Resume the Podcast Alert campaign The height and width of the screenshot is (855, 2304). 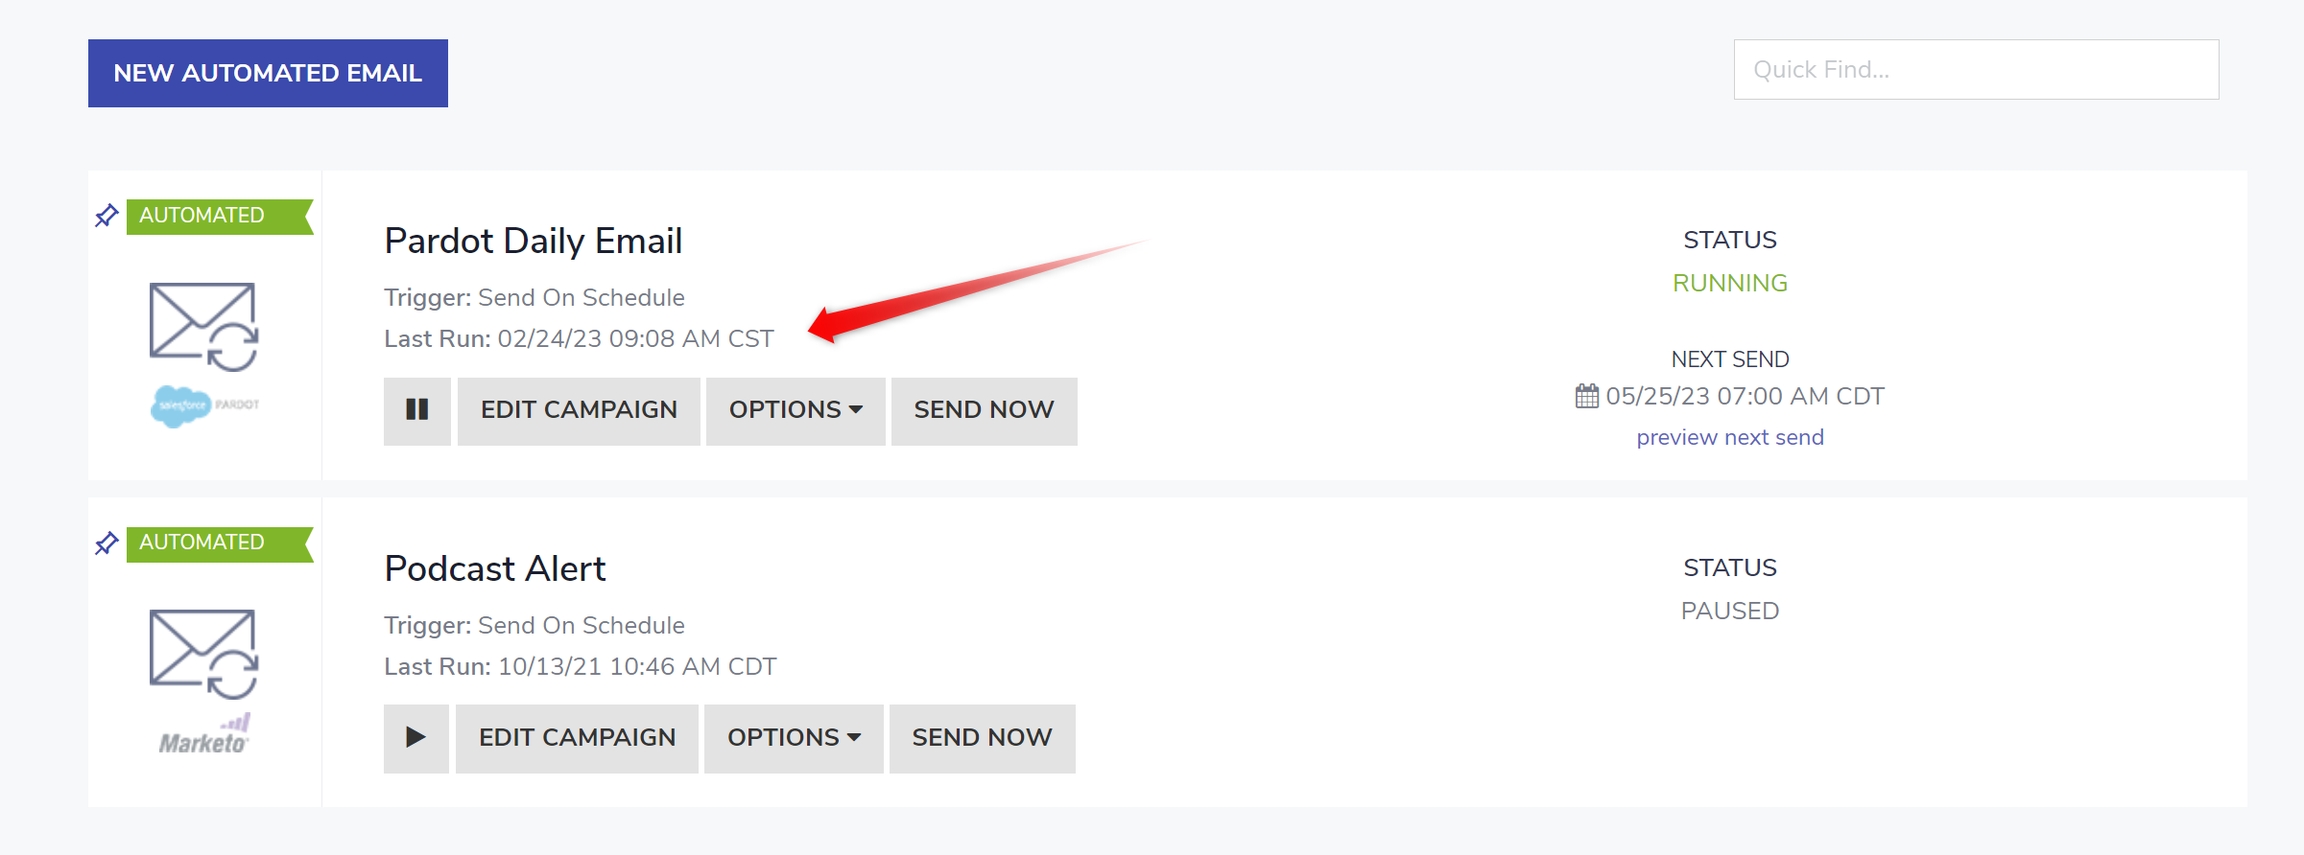416,738
